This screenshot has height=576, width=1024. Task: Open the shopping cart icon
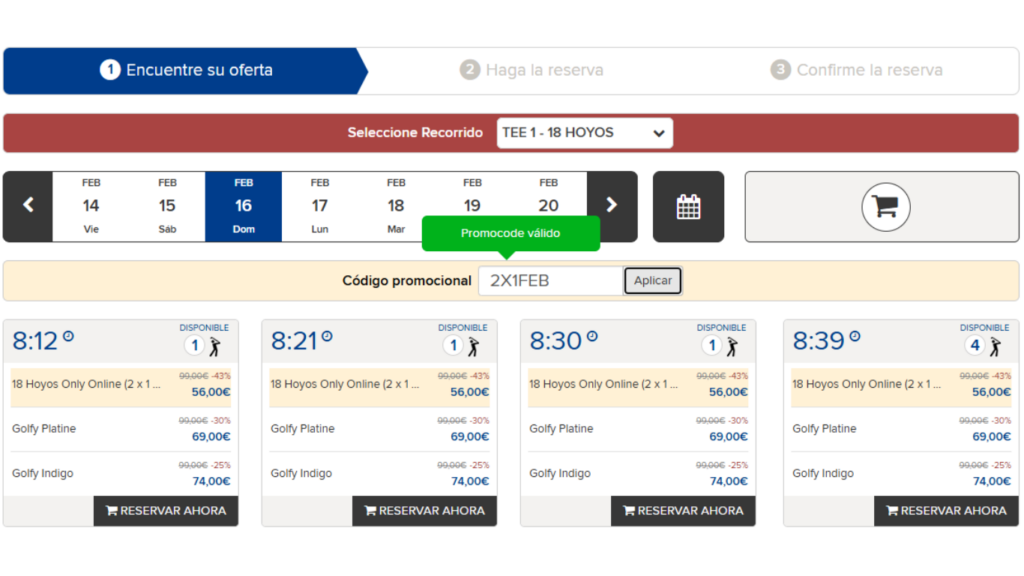coord(885,207)
